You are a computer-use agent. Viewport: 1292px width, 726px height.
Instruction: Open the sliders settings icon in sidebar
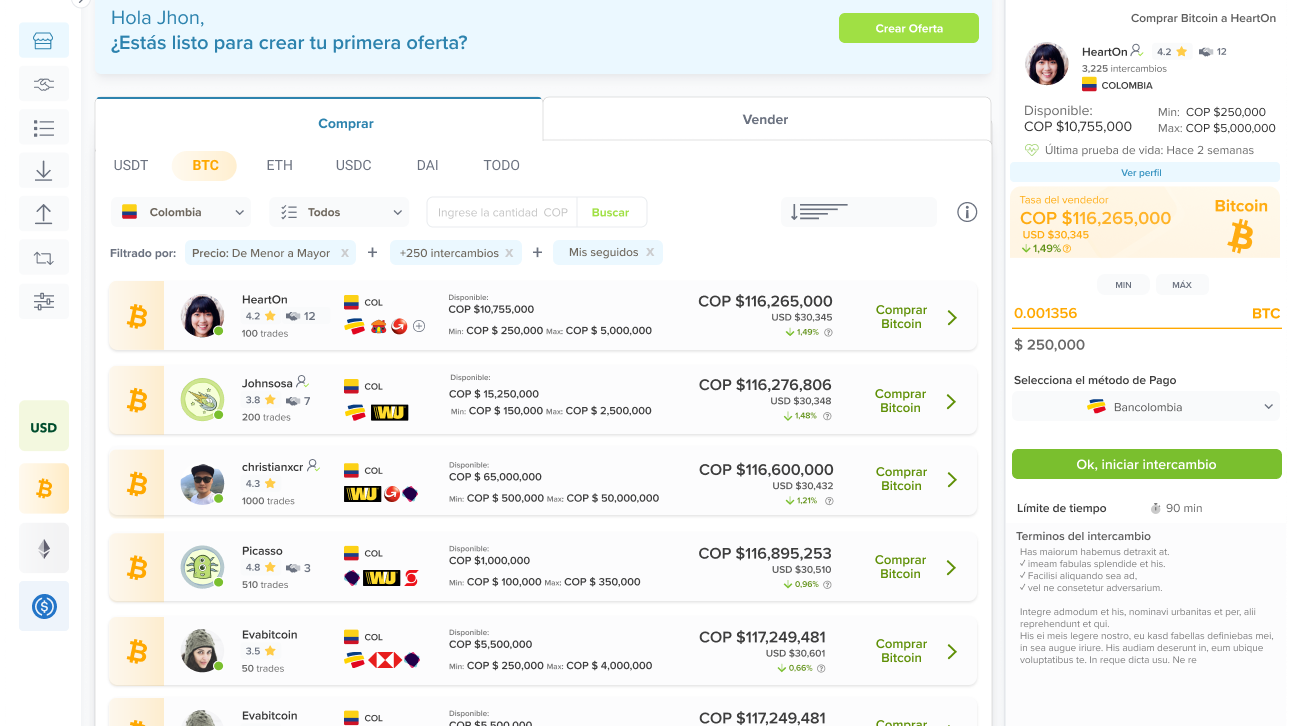tap(43, 300)
